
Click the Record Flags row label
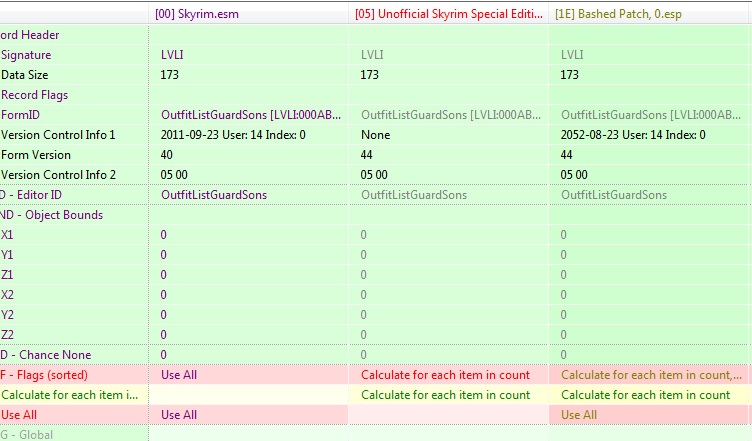pyautogui.click(x=35, y=95)
